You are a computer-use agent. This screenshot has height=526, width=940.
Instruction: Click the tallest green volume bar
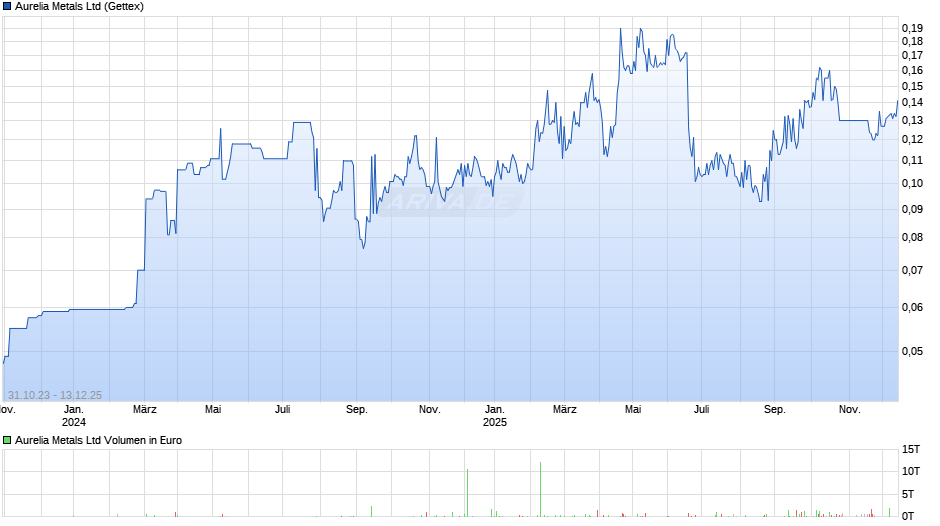tap(540, 489)
